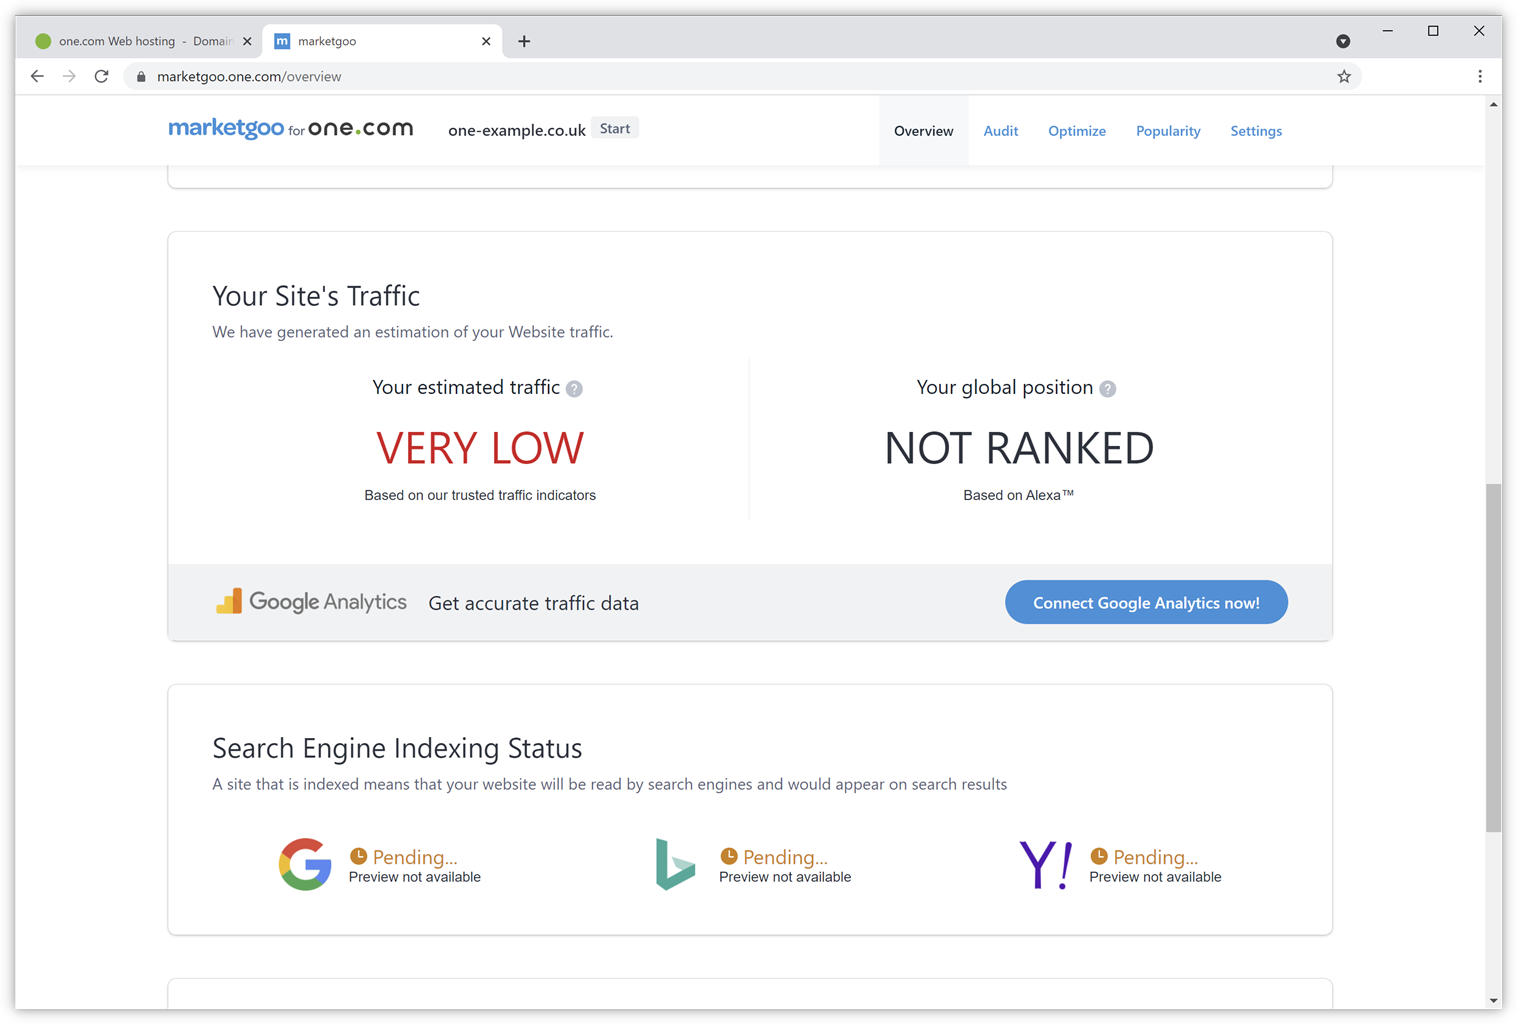Viewport: 1517px width, 1024px height.
Task: Bookmark this page with the star icon
Action: tap(1344, 77)
